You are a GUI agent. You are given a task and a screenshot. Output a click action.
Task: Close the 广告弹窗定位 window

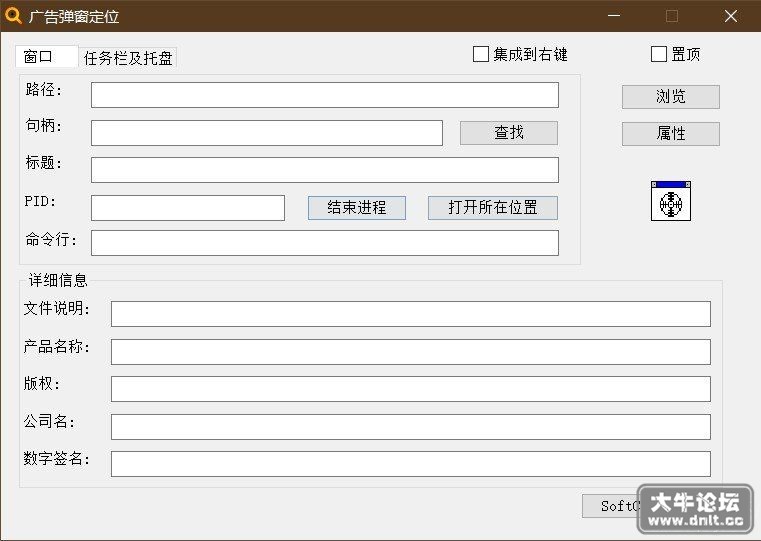[x=731, y=16]
